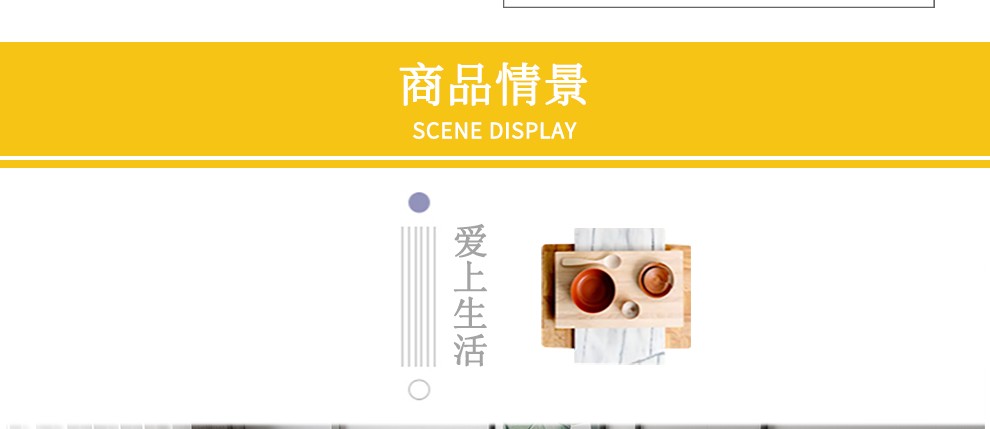Image resolution: width=990 pixels, height=429 pixels.
Task: Click the SCENE DISPLAY subtitle
Action: click(494, 131)
